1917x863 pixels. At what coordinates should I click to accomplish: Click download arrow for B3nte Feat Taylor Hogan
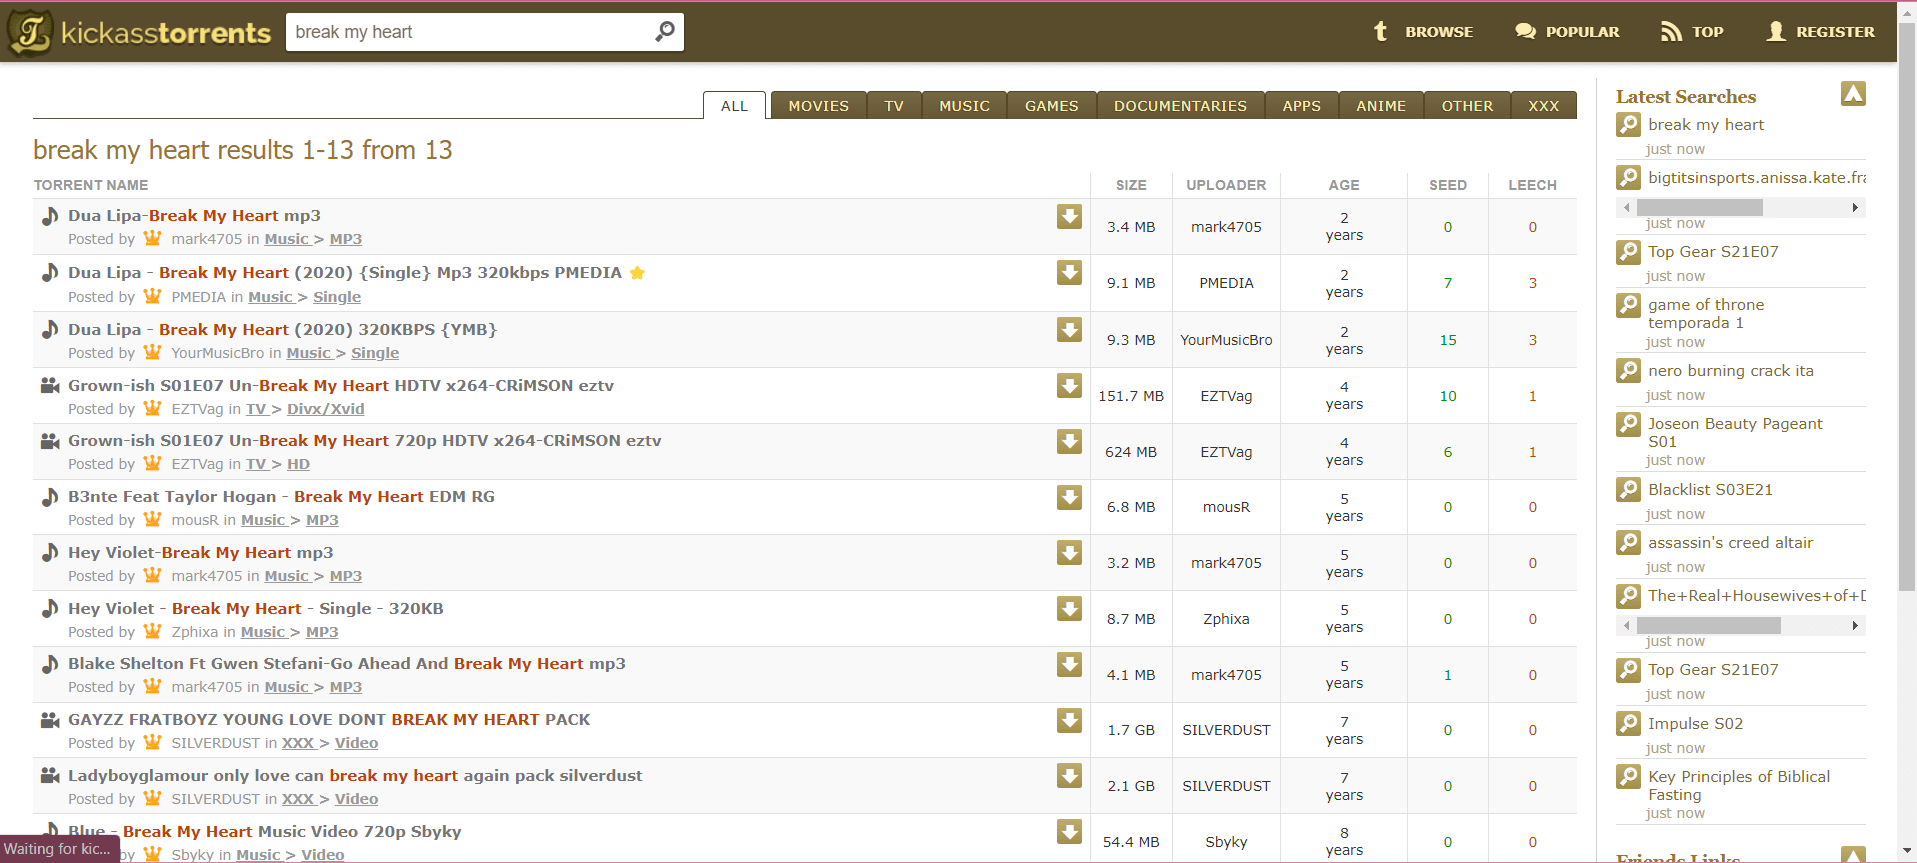tap(1069, 497)
